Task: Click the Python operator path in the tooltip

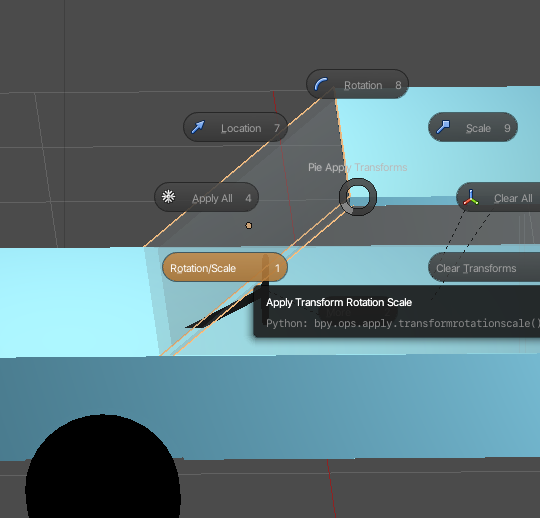Action: click(427, 323)
